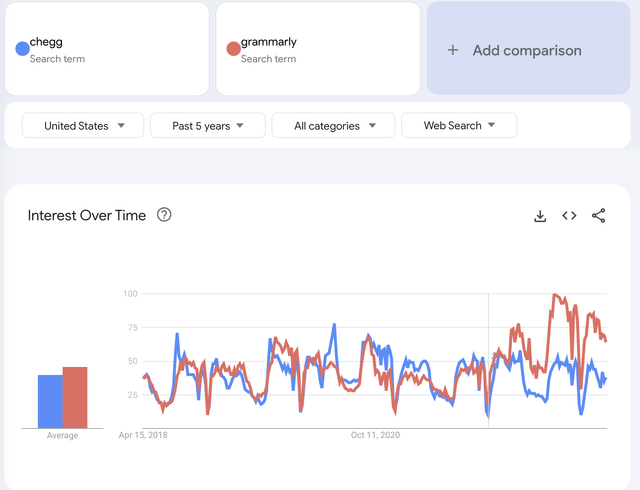Click the blue chegg color dot
The image size is (640, 490).
click(x=22, y=49)
